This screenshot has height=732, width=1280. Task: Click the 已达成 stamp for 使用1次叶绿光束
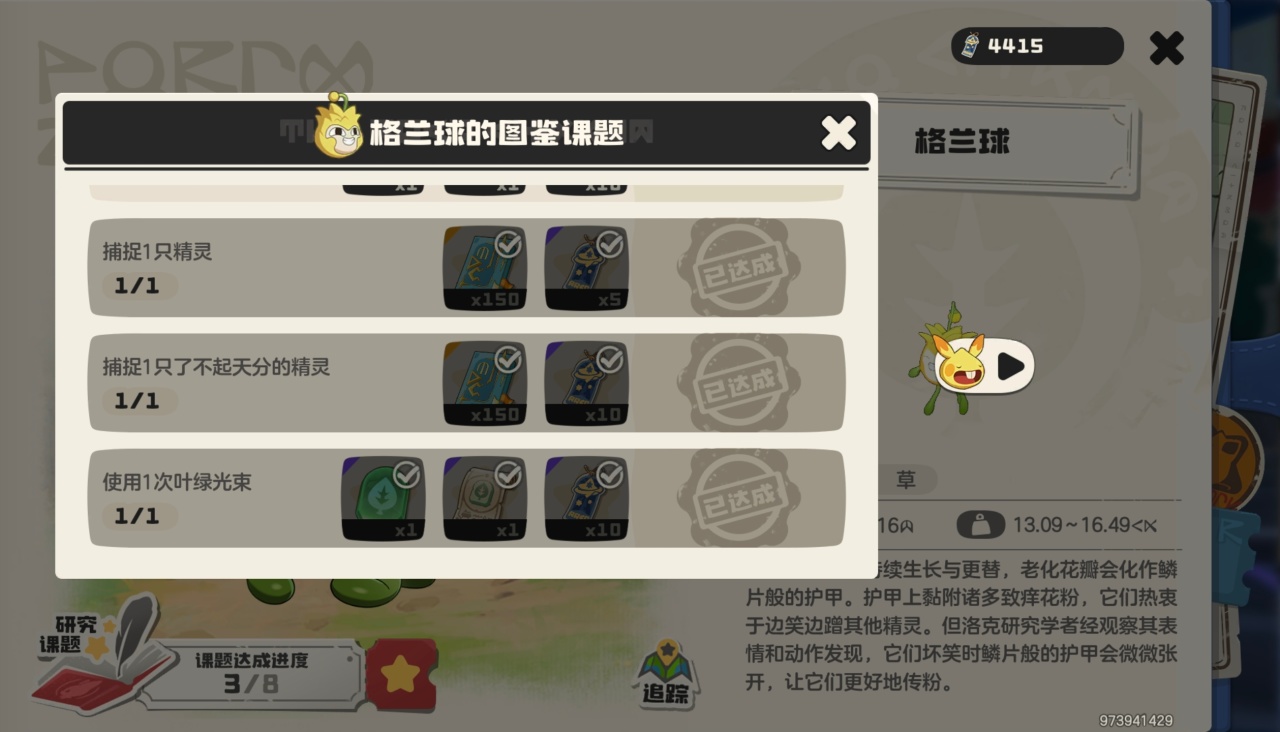738,498
